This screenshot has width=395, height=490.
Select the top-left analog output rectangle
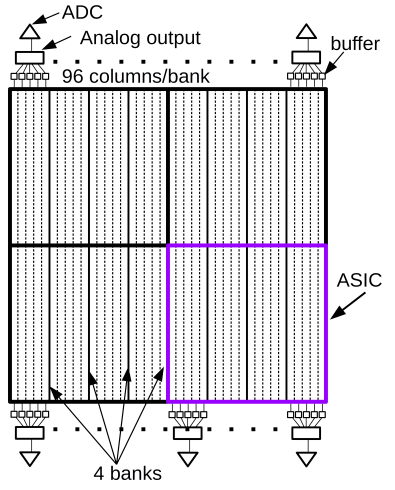pos(30,57)
